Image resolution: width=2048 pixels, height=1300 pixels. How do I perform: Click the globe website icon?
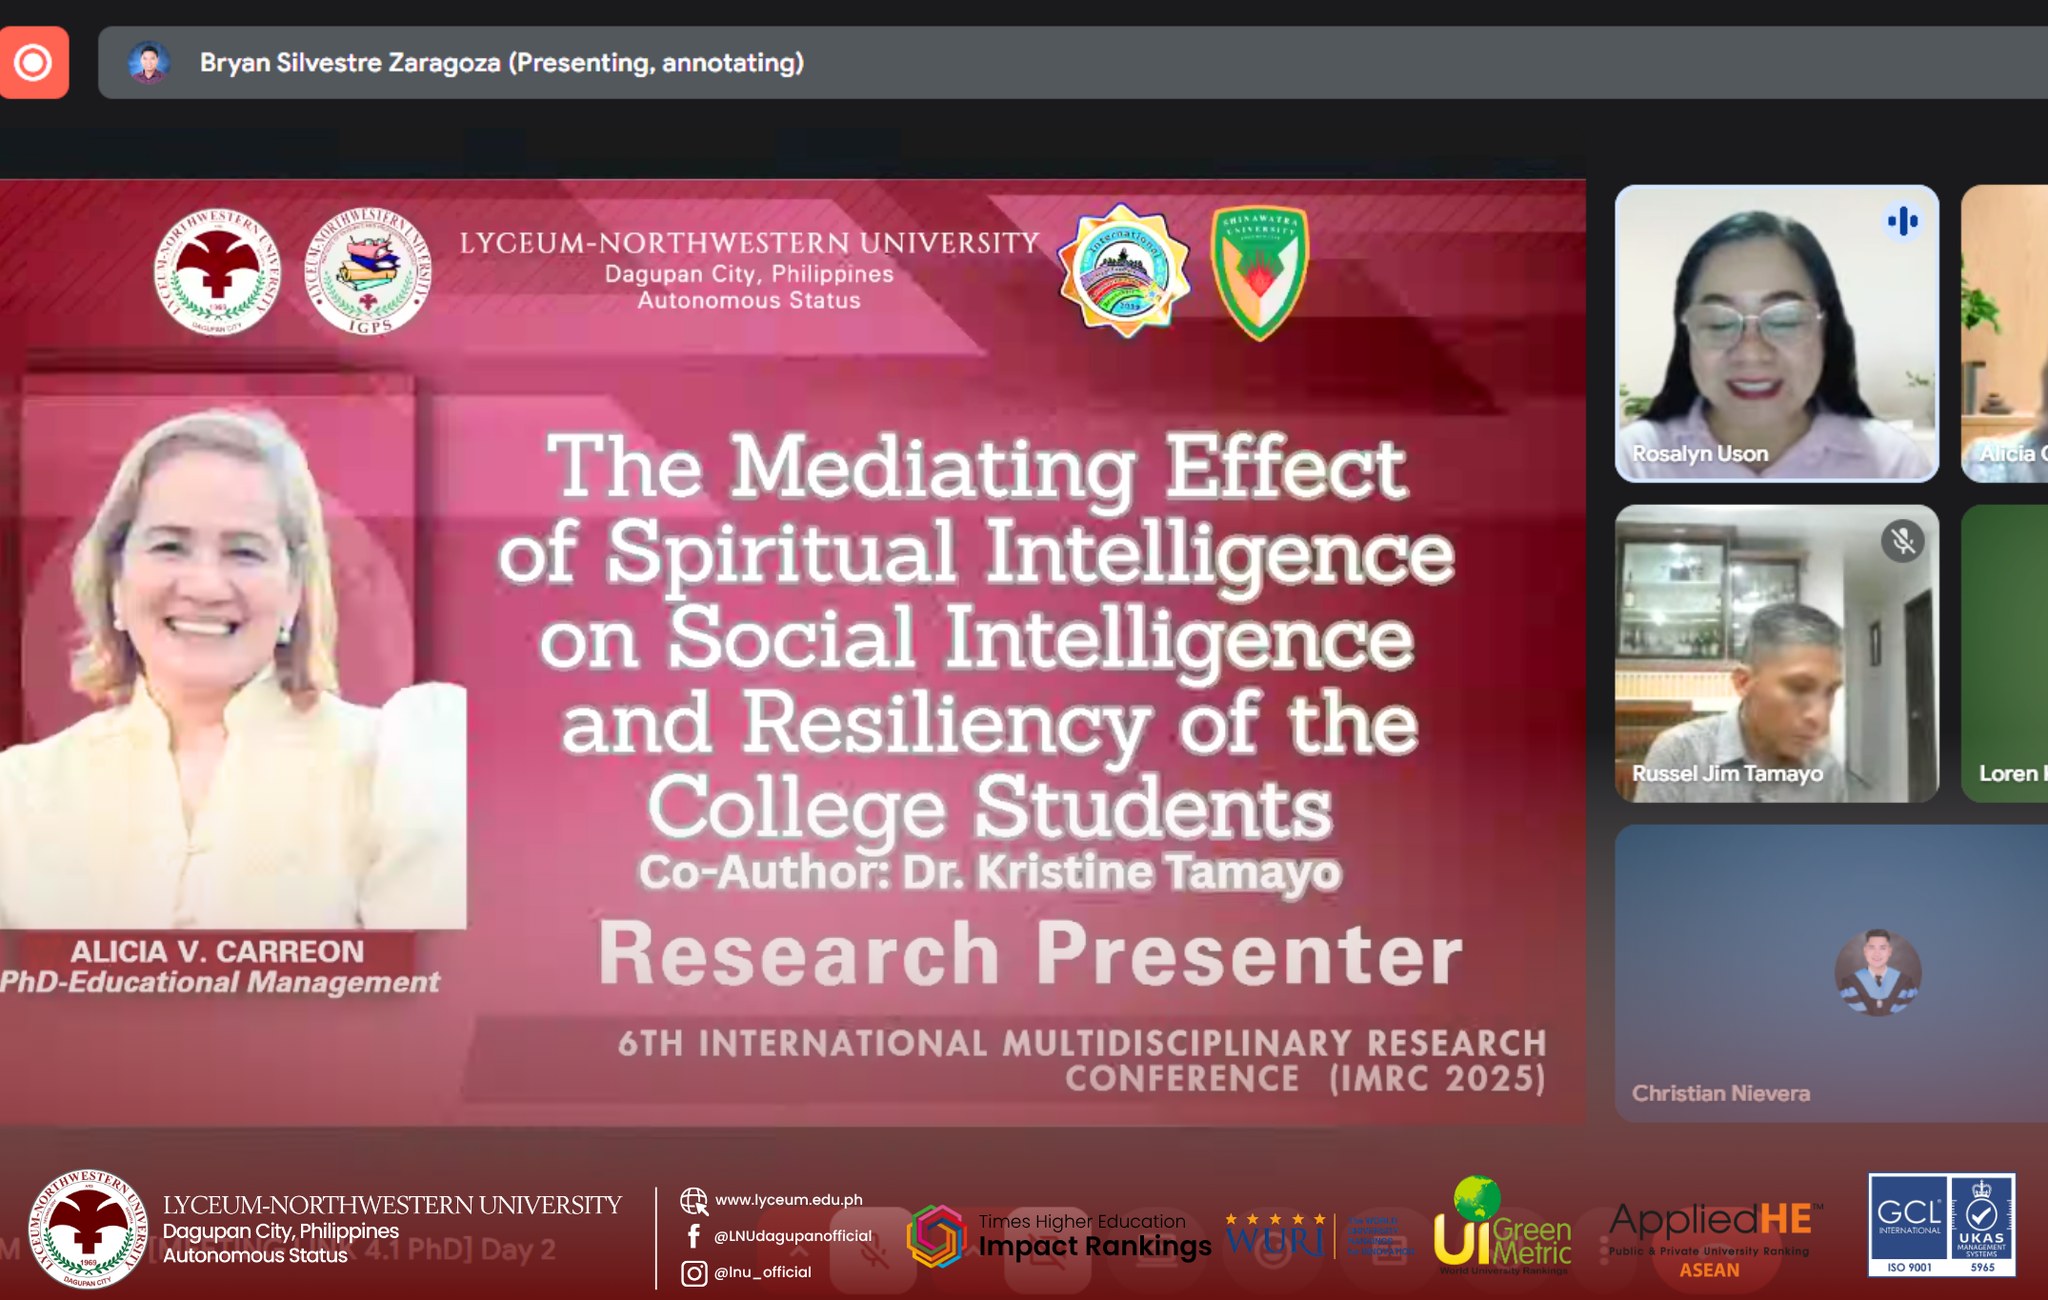click(x=693, y=1200)
